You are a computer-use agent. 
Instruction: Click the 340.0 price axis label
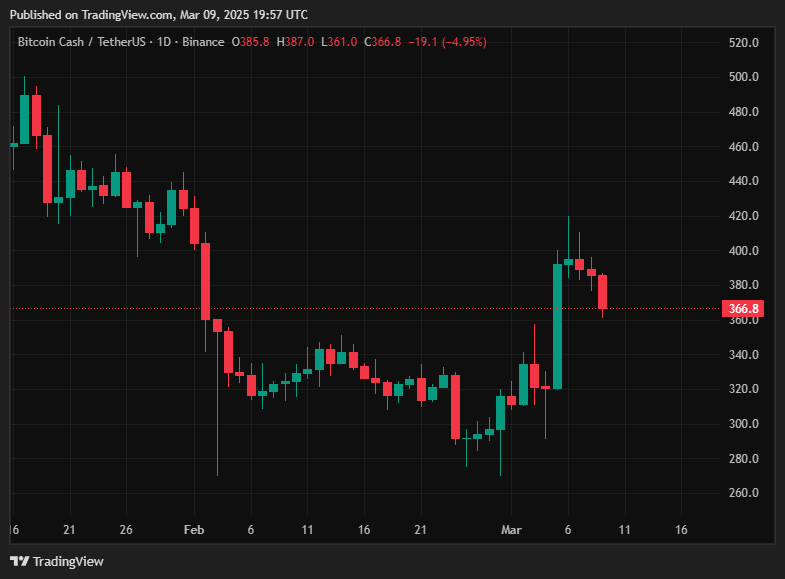point(743,355)
